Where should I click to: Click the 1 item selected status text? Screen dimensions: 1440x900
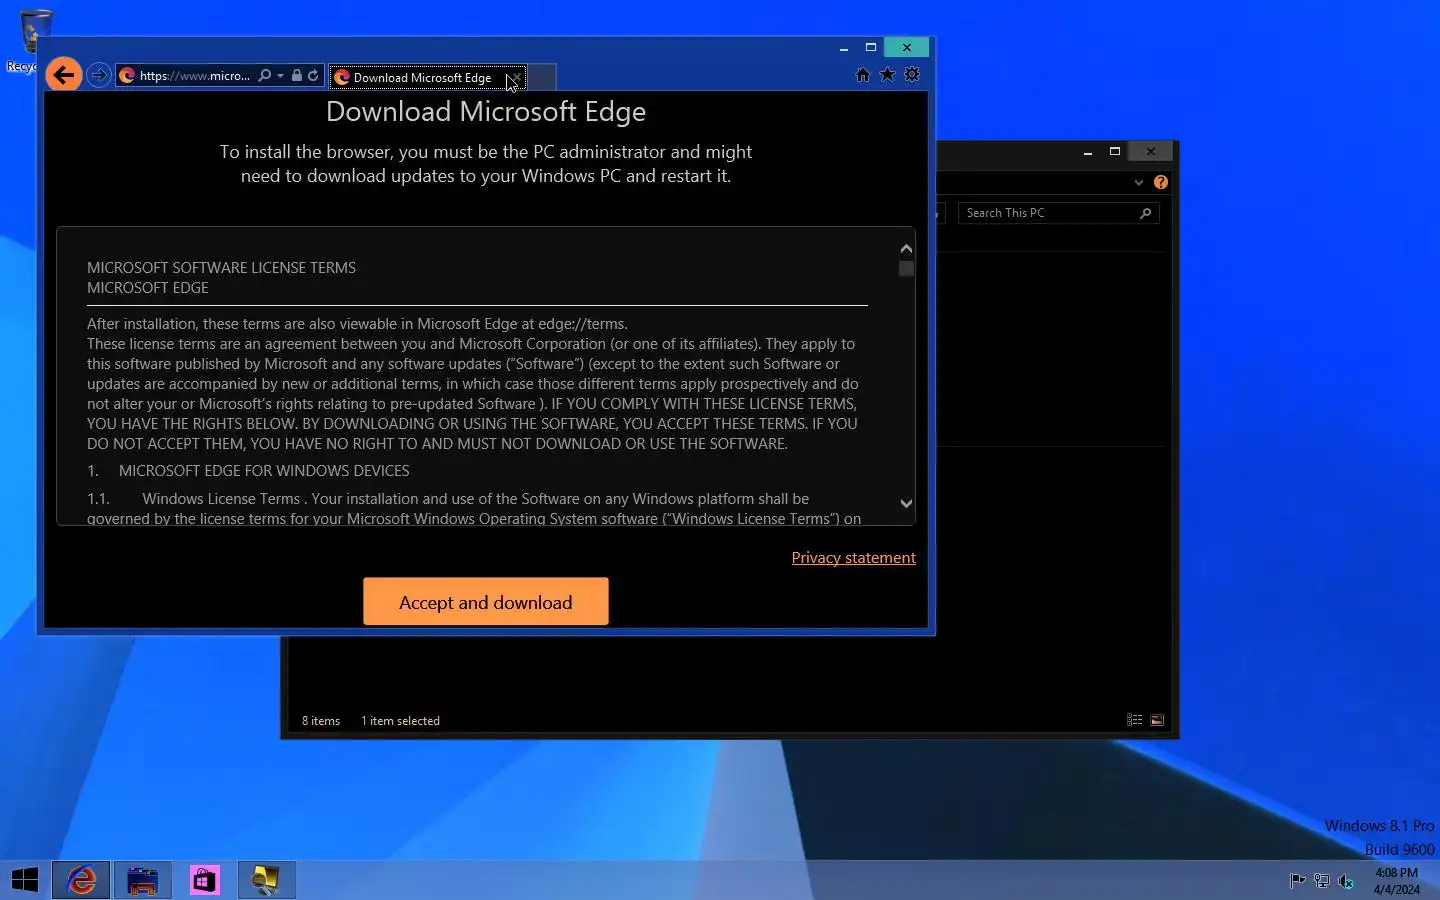tap(400, 721)
